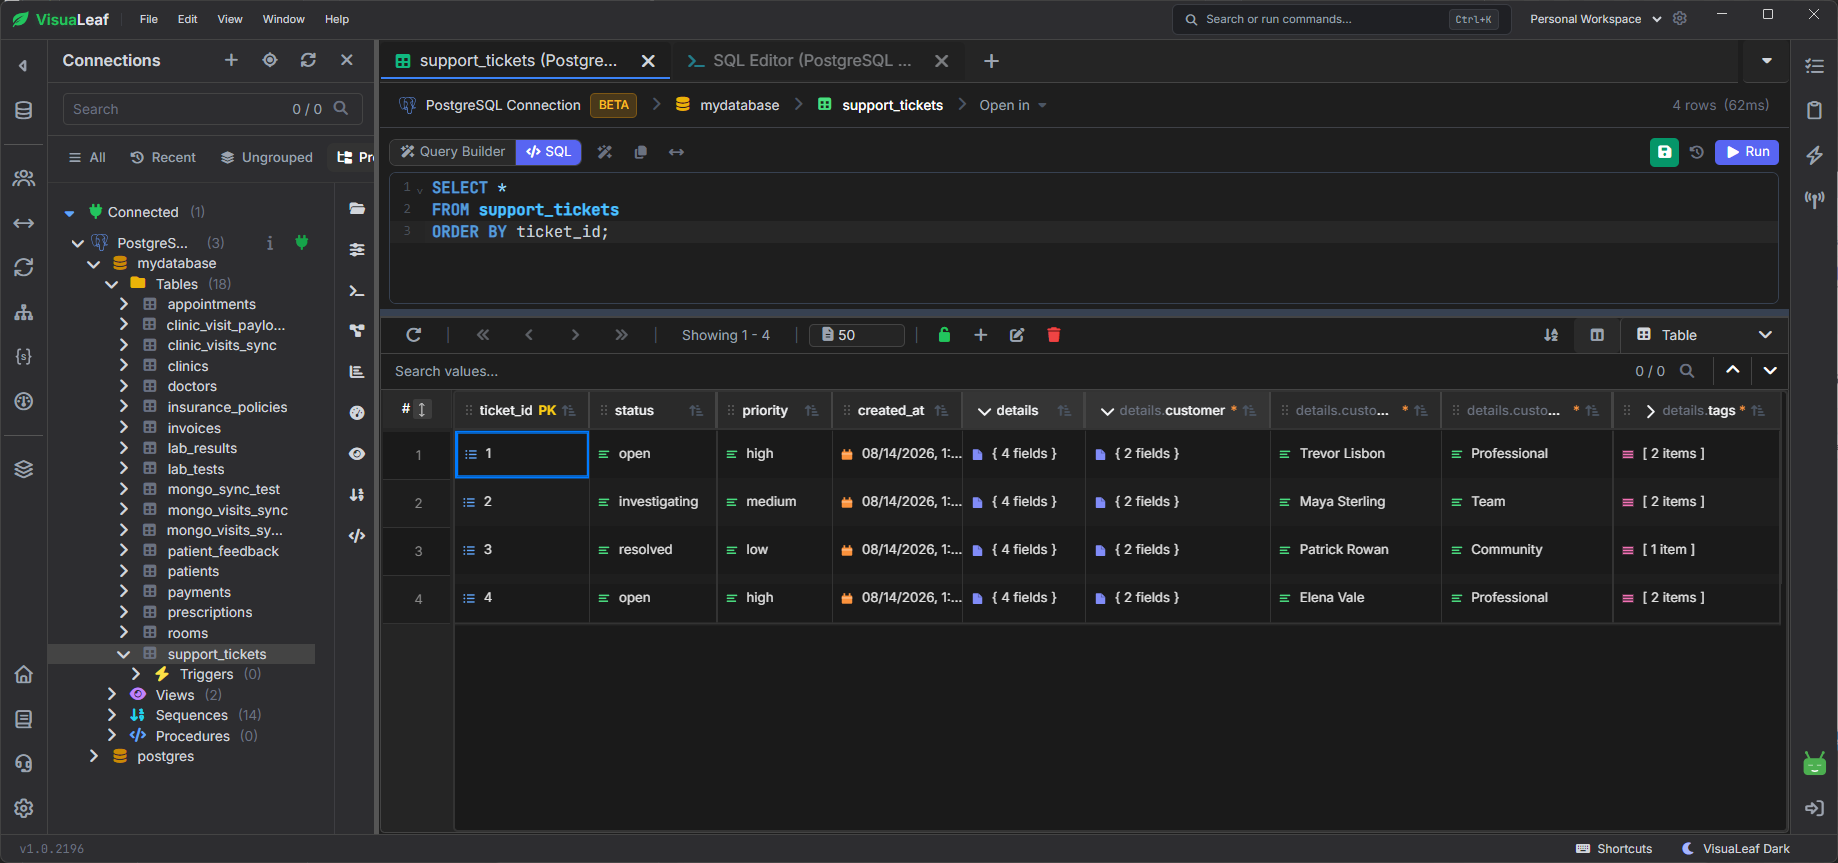1838x863 pixels.
Task: Expand the Views node
Action: tap(112, 695)
